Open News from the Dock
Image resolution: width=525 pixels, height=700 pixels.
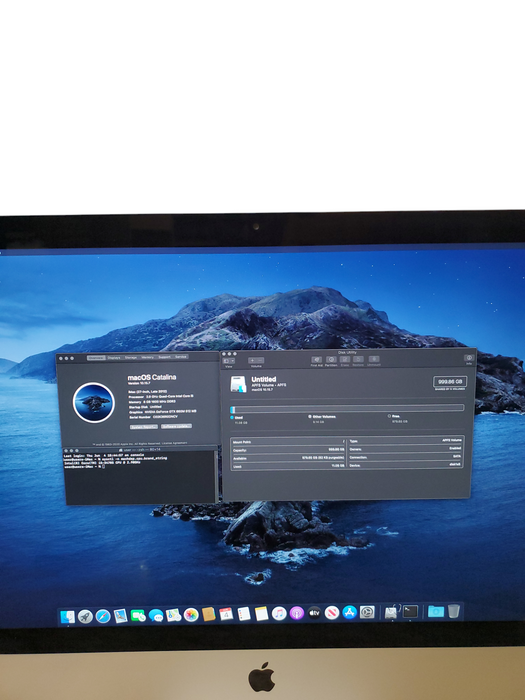[332, 612]
